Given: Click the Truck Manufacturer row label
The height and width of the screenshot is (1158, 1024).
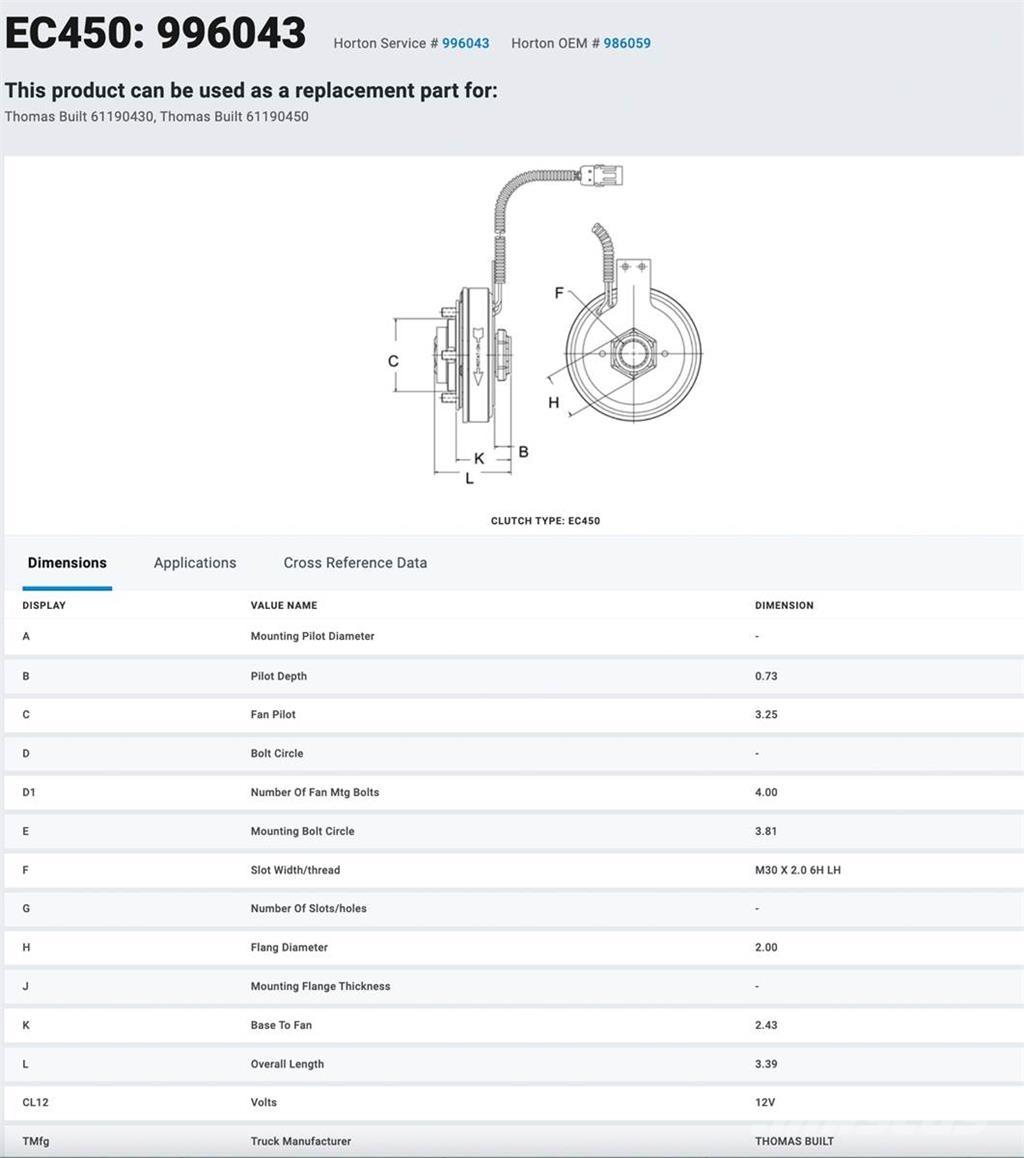Looking at the screenshot, I should 301,1141.
